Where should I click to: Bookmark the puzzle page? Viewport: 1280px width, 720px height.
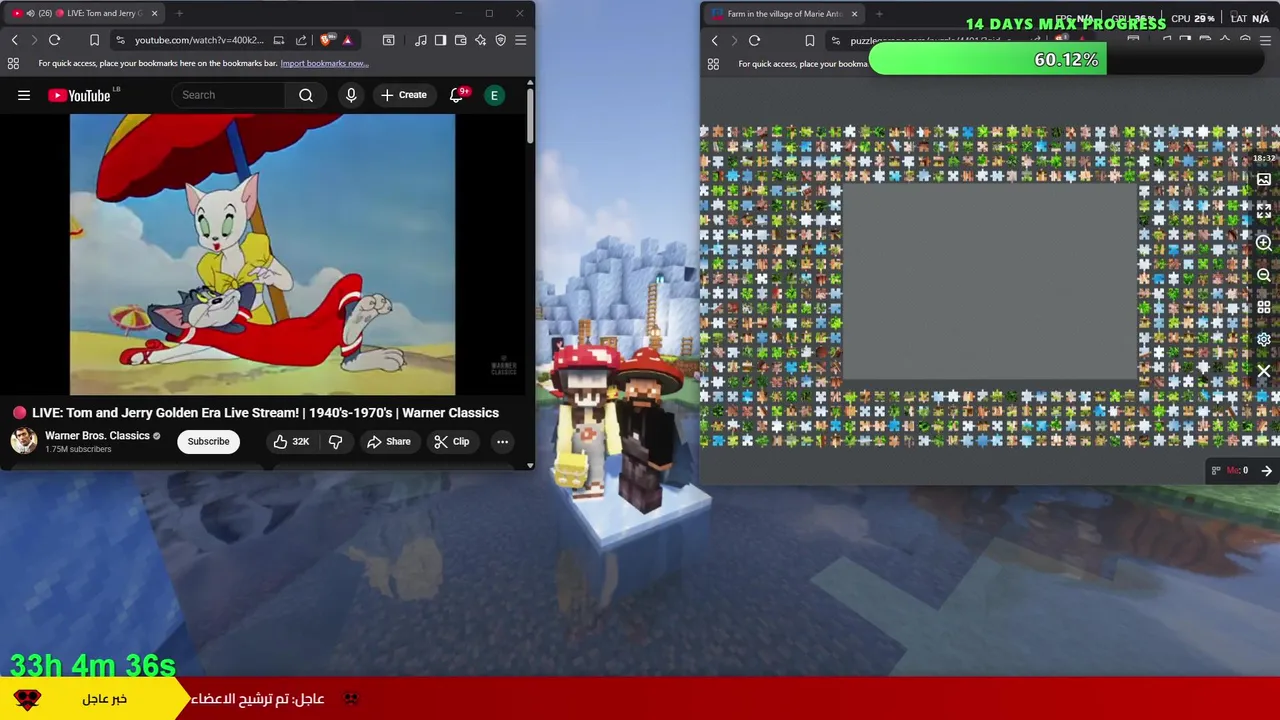[x=809, y=40]
